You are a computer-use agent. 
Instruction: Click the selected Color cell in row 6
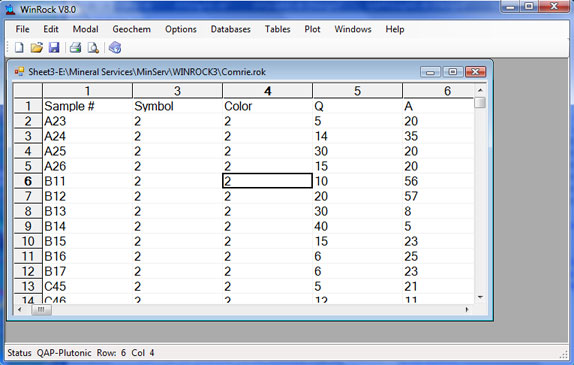268,181
